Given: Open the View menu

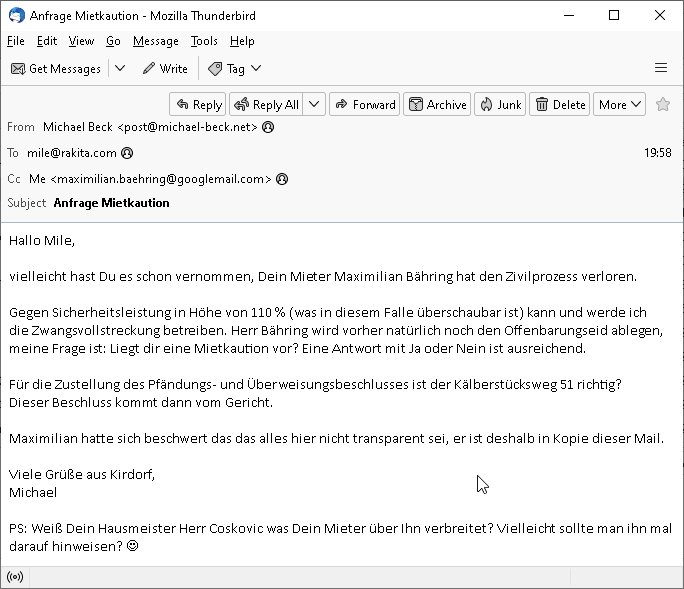Looking at the screenshot, I should [x=81, y=41].
